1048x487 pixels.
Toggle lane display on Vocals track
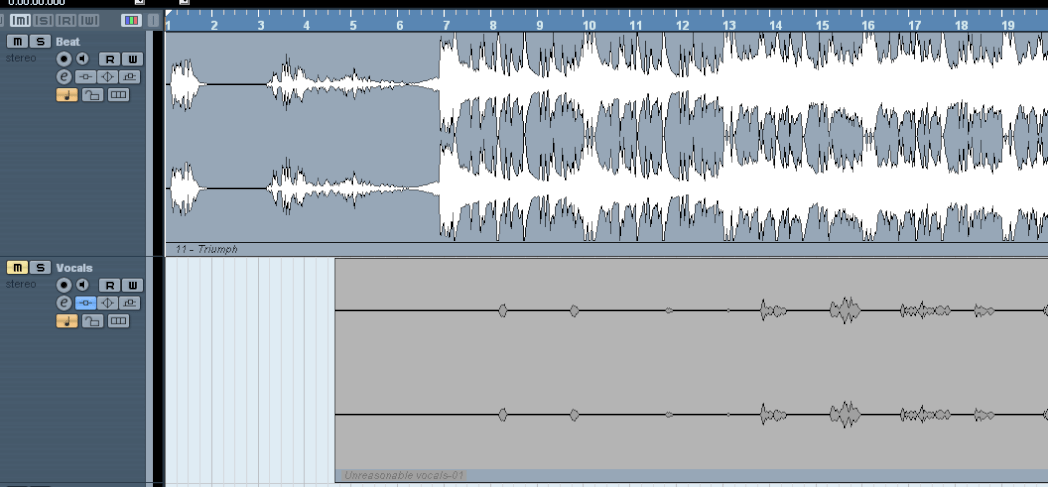point(118,321)
